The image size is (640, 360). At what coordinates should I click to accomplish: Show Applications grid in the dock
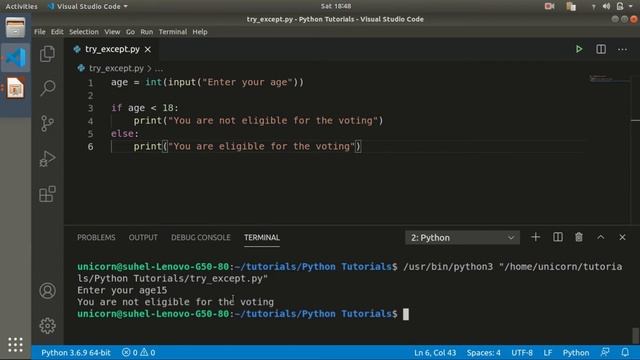tap(15, 345)
